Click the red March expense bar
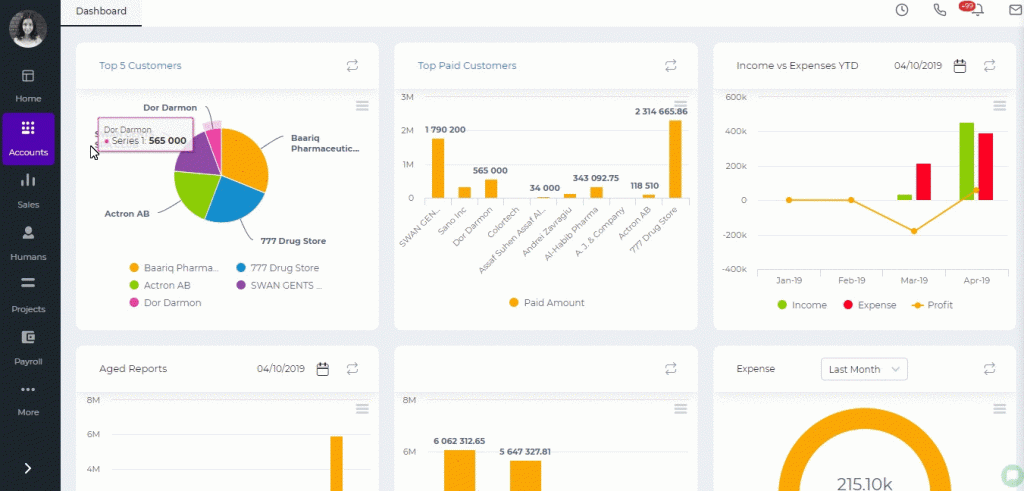The width and height of the screenshot is (1024, 491). [x=923, y=182]
